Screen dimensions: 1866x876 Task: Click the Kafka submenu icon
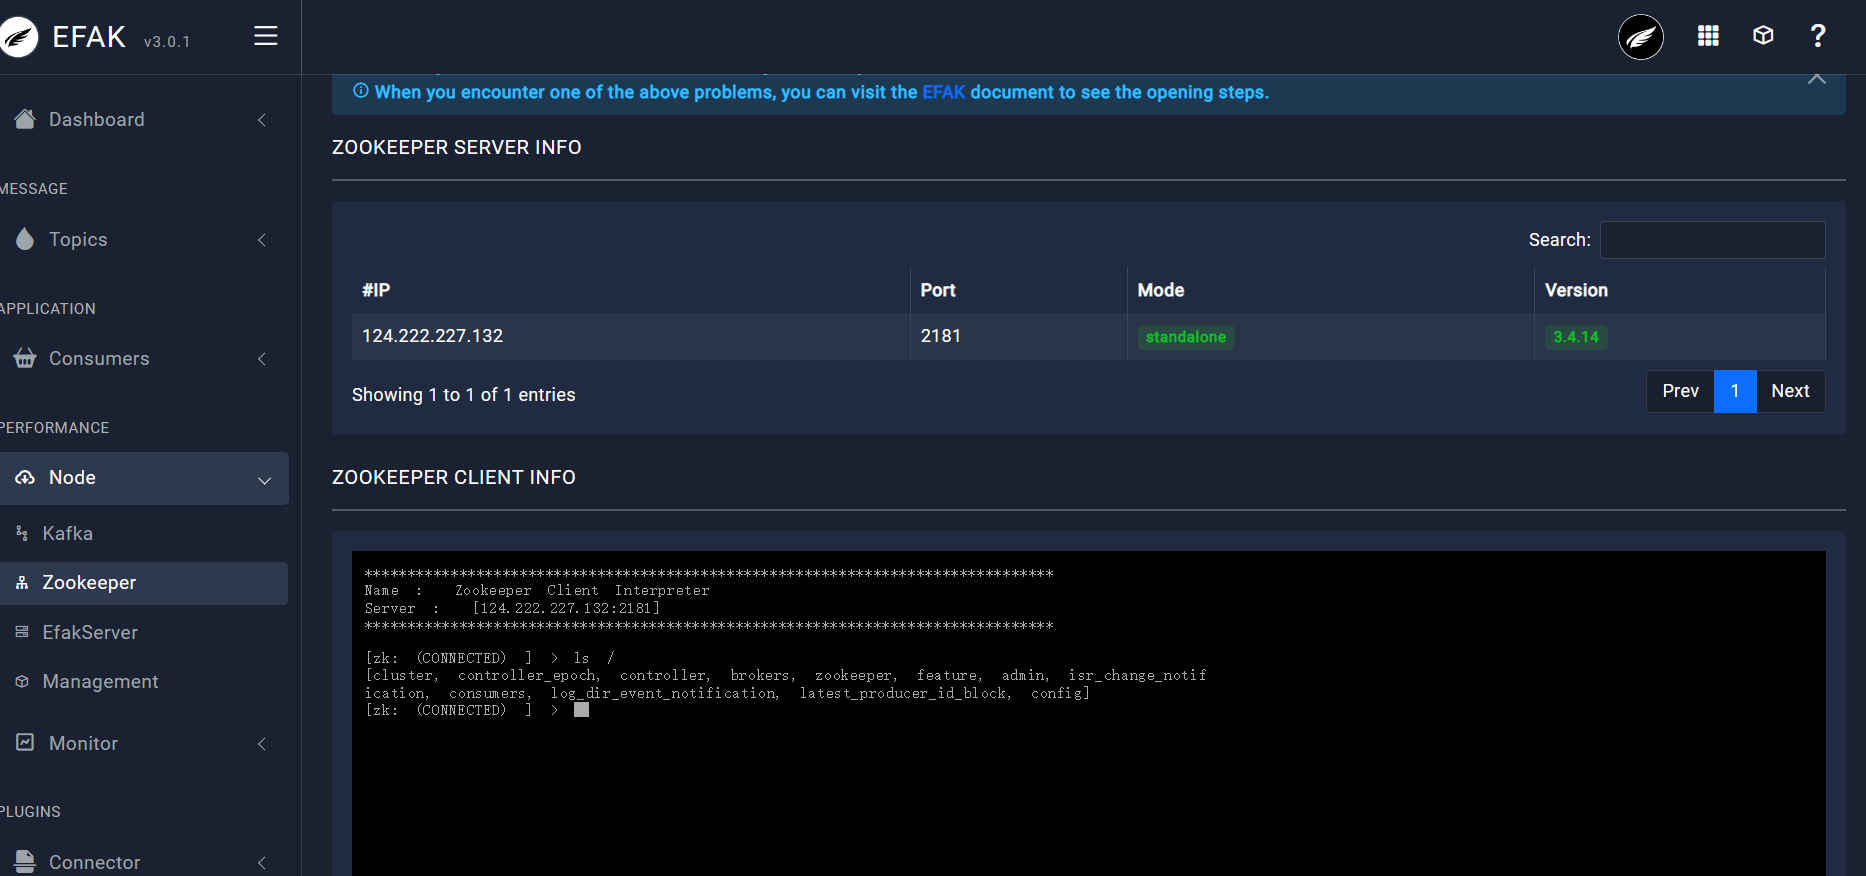coord(22,533)
